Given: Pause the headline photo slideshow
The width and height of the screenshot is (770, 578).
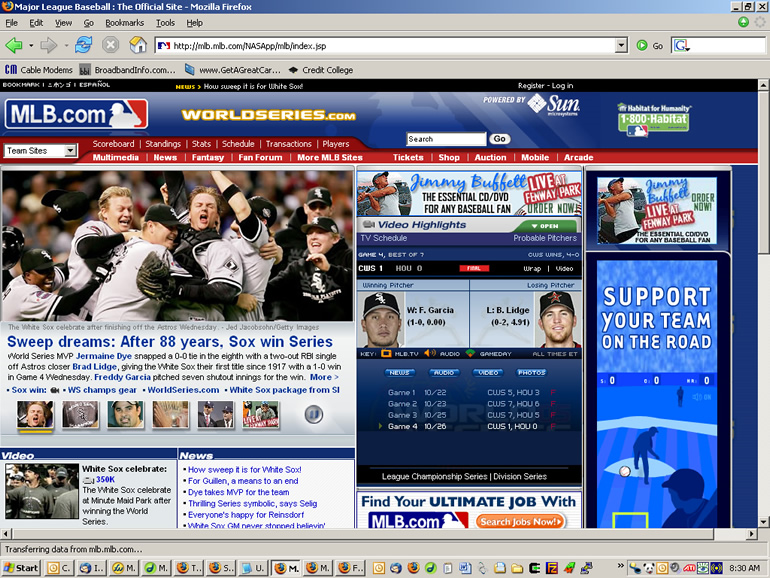Looking at the screenshot, I should coord(313,414).
